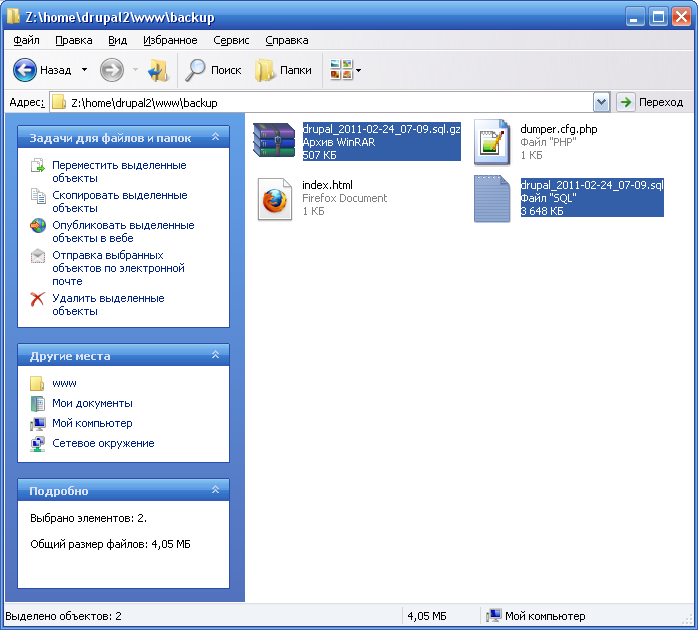Click the move selected items icon

click(38, 166)
